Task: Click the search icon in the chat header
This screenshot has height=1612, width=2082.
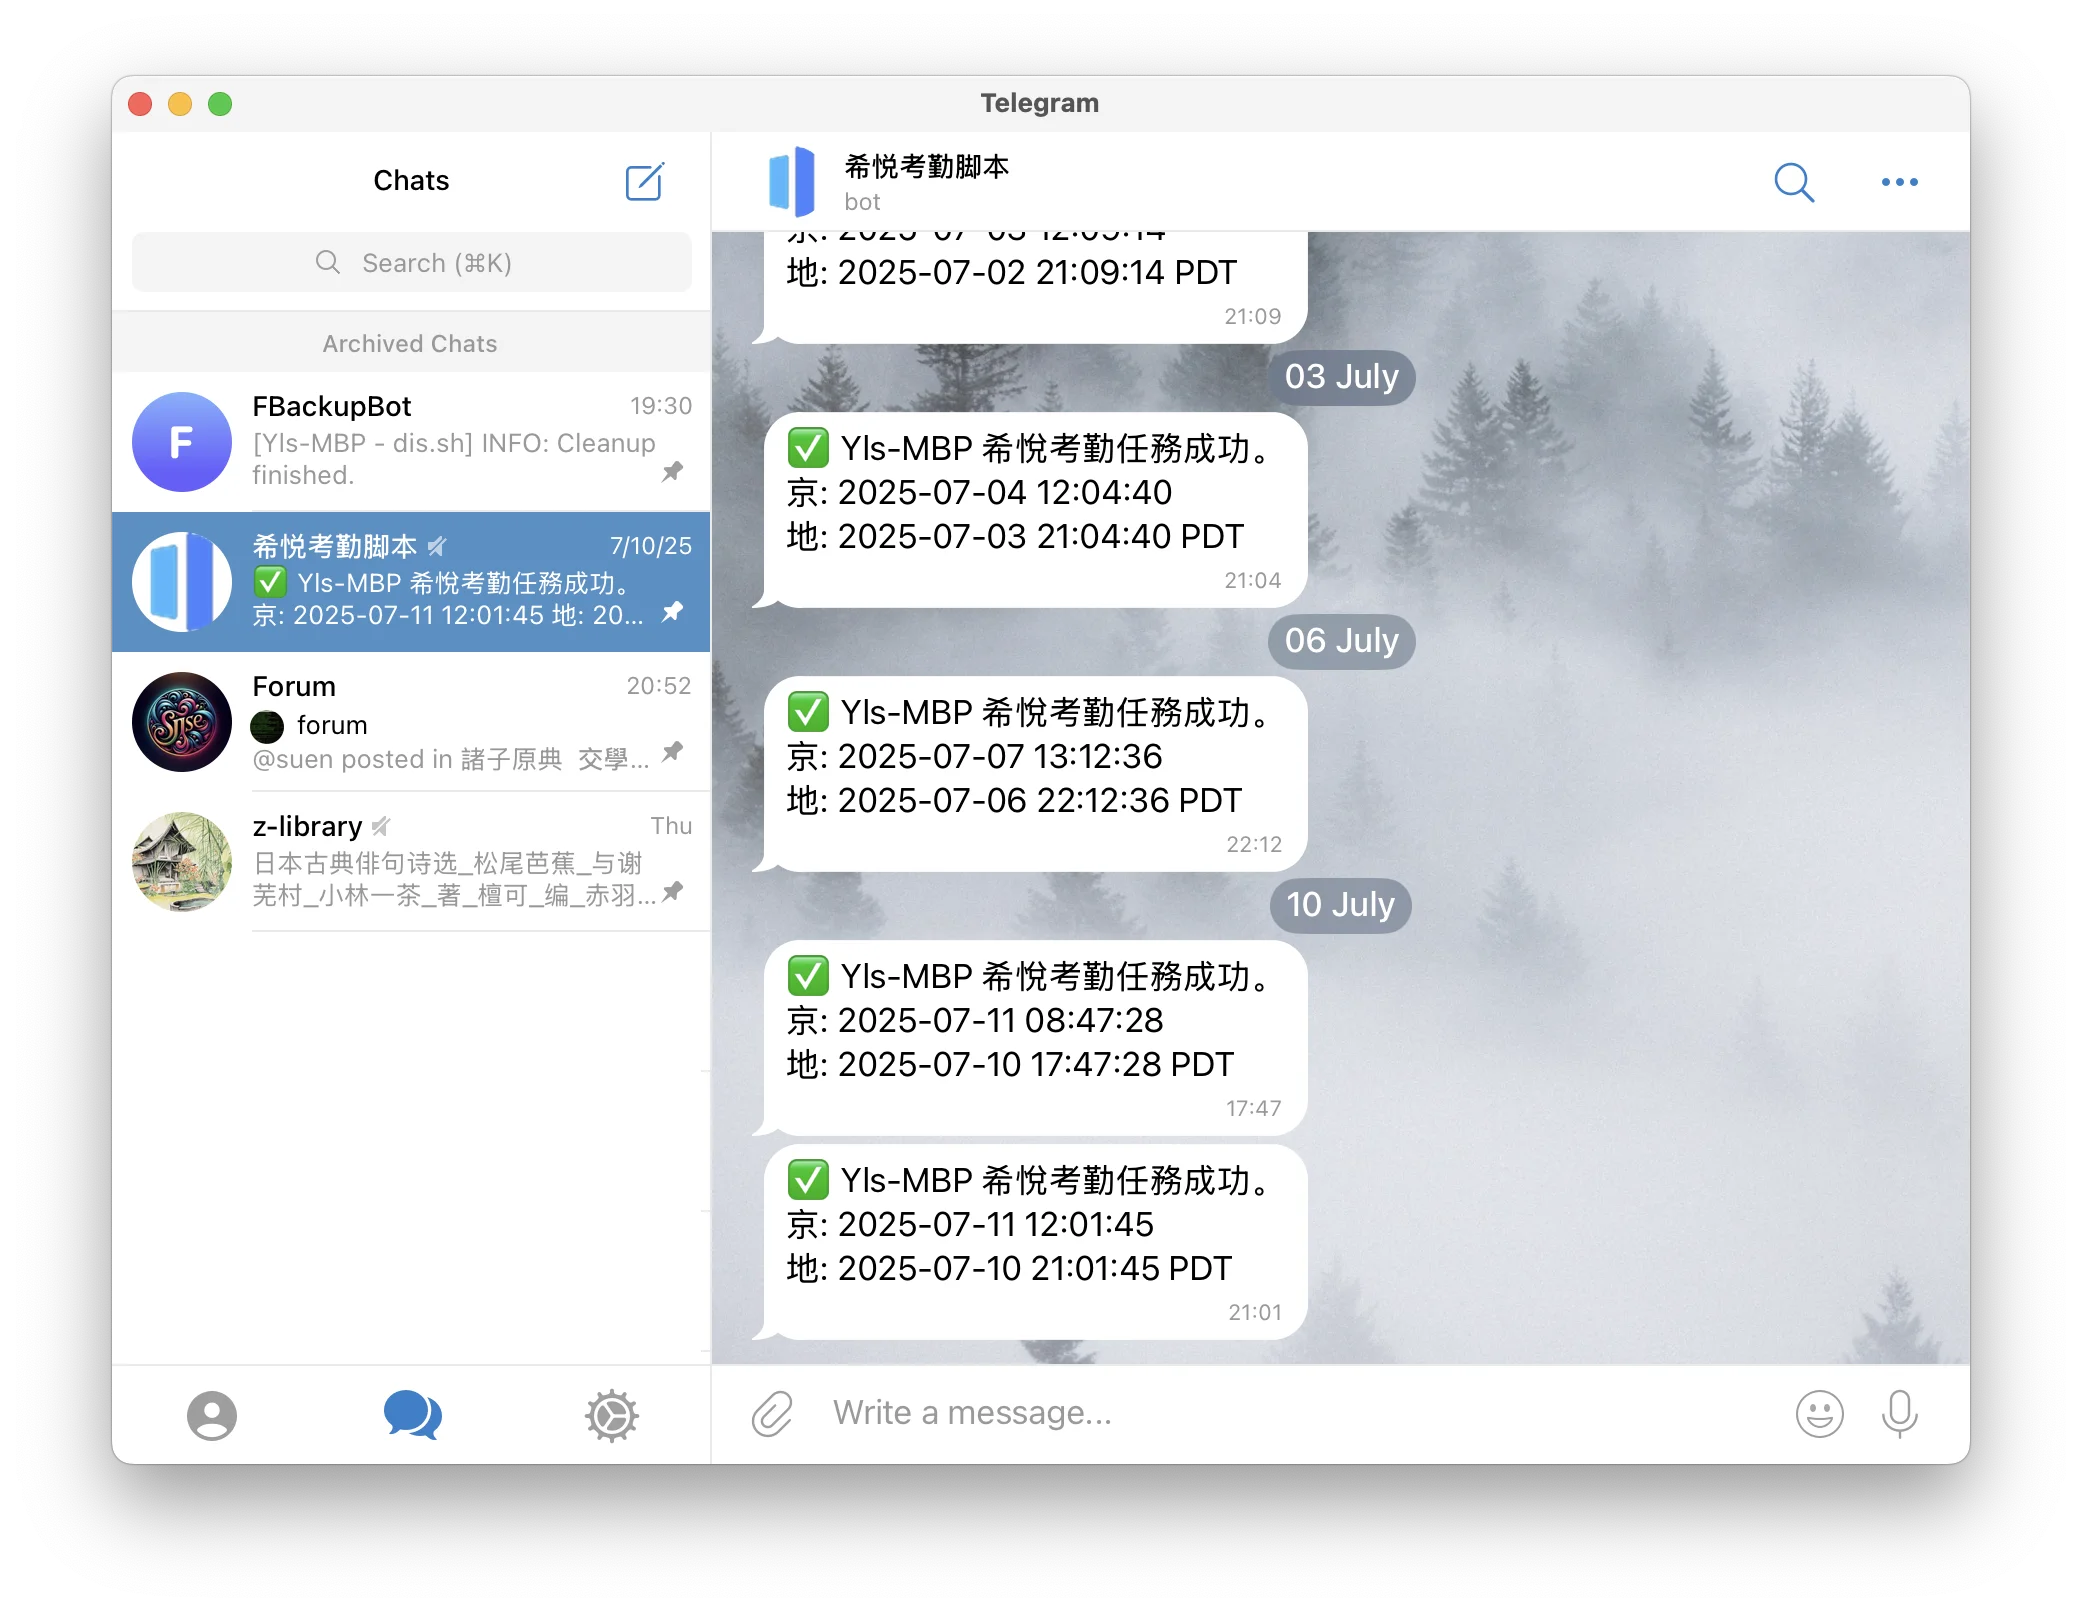Action: 1794,181
